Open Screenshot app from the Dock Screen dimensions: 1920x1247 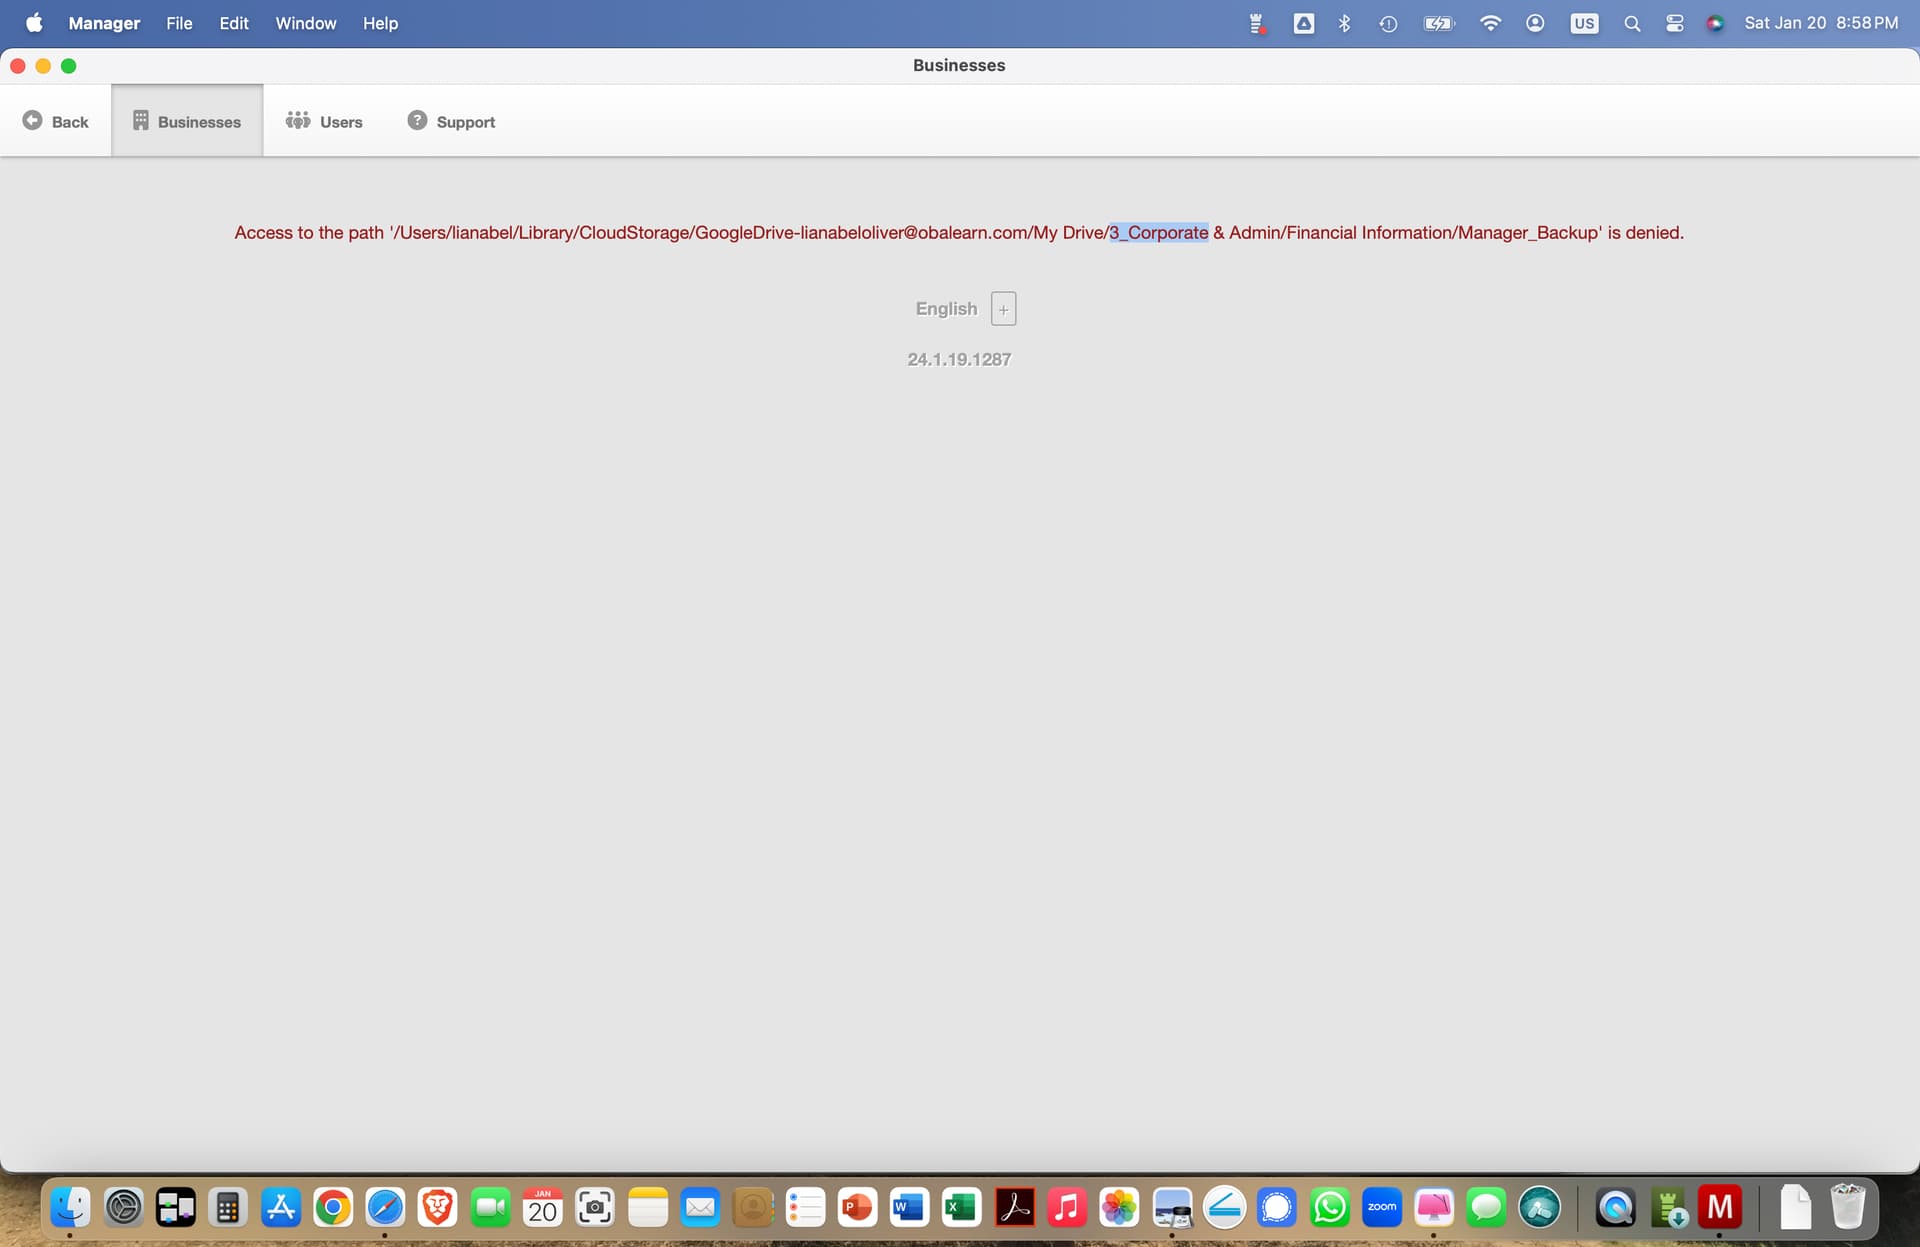pos(595,1207)
